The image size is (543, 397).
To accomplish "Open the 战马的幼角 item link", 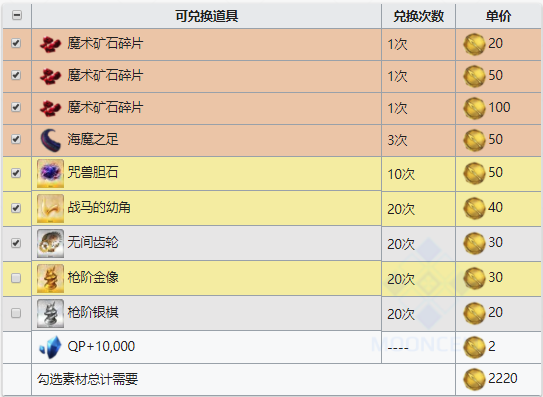I will pyautogui.click(x=99, y=207).
